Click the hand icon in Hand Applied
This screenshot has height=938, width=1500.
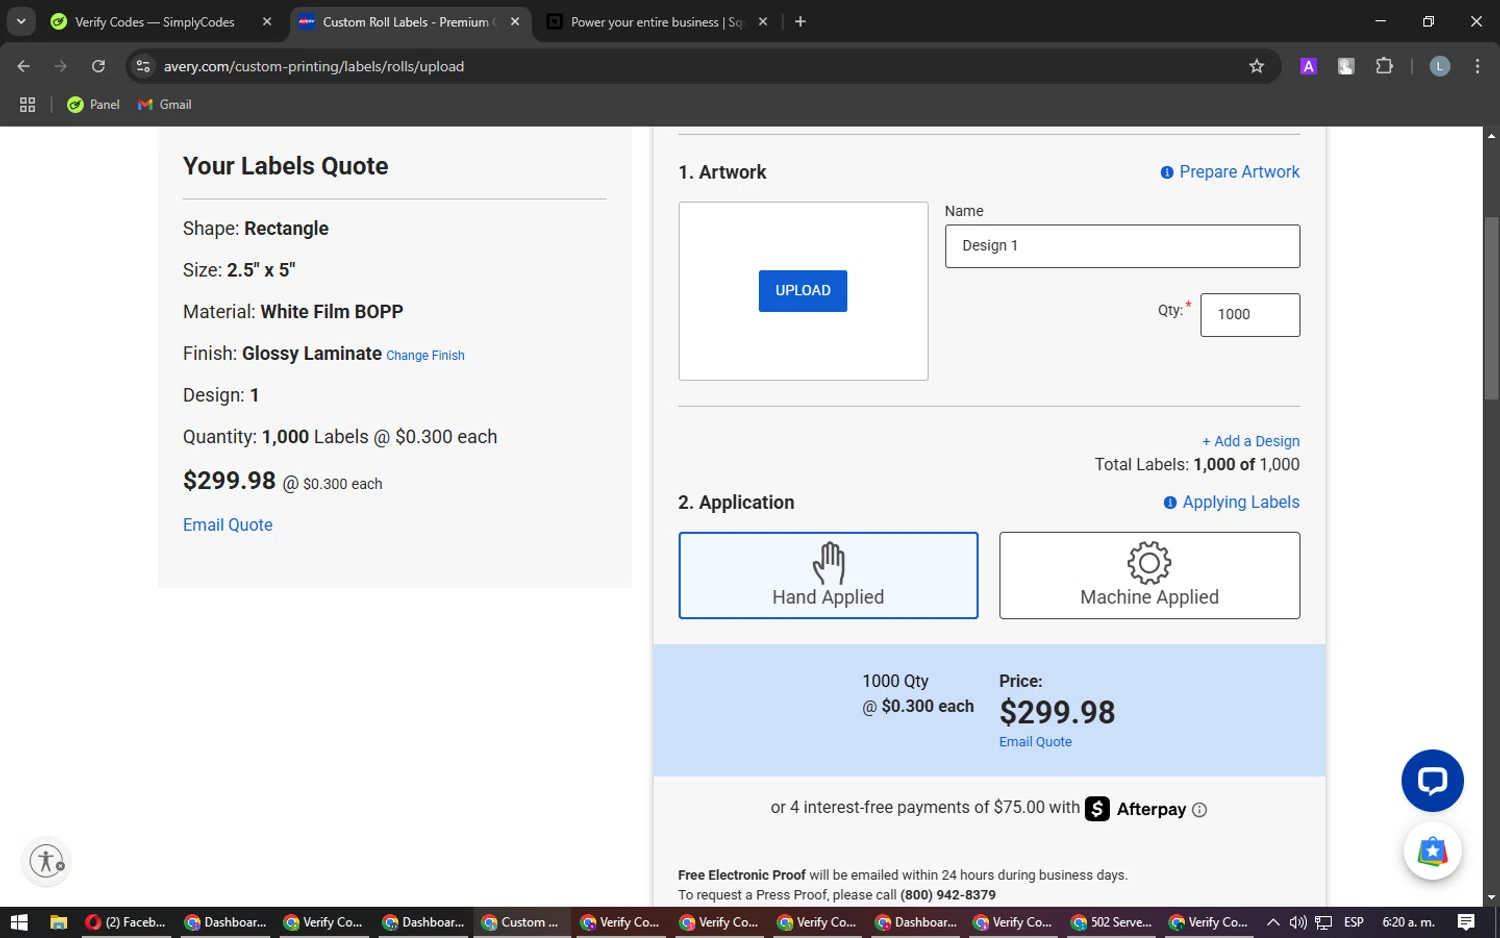point(828,563)
